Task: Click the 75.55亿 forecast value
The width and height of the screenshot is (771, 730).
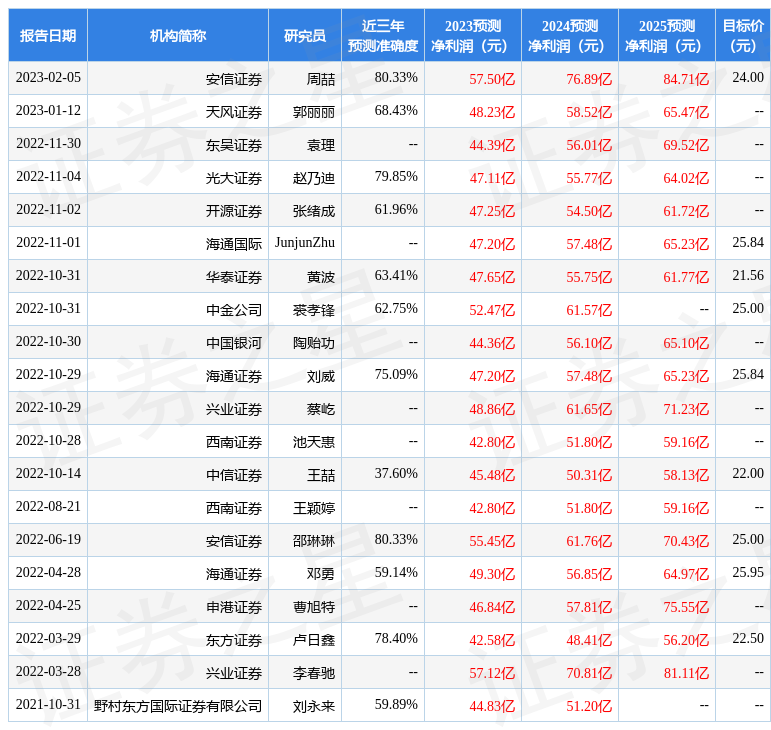Action: [x=686, y=606]
